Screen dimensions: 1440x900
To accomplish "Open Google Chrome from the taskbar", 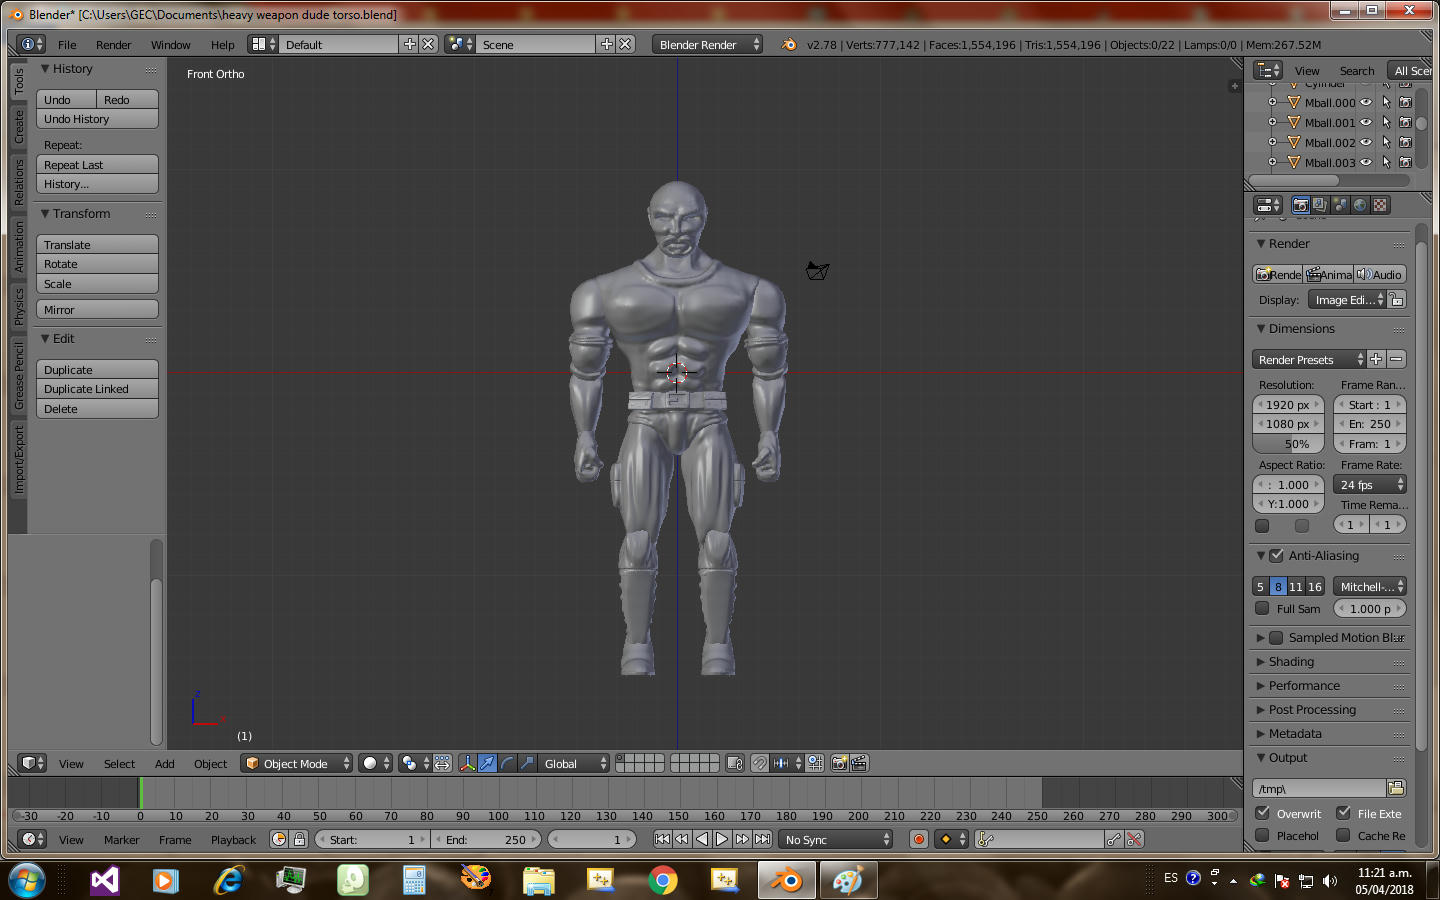I will [662, 880].
